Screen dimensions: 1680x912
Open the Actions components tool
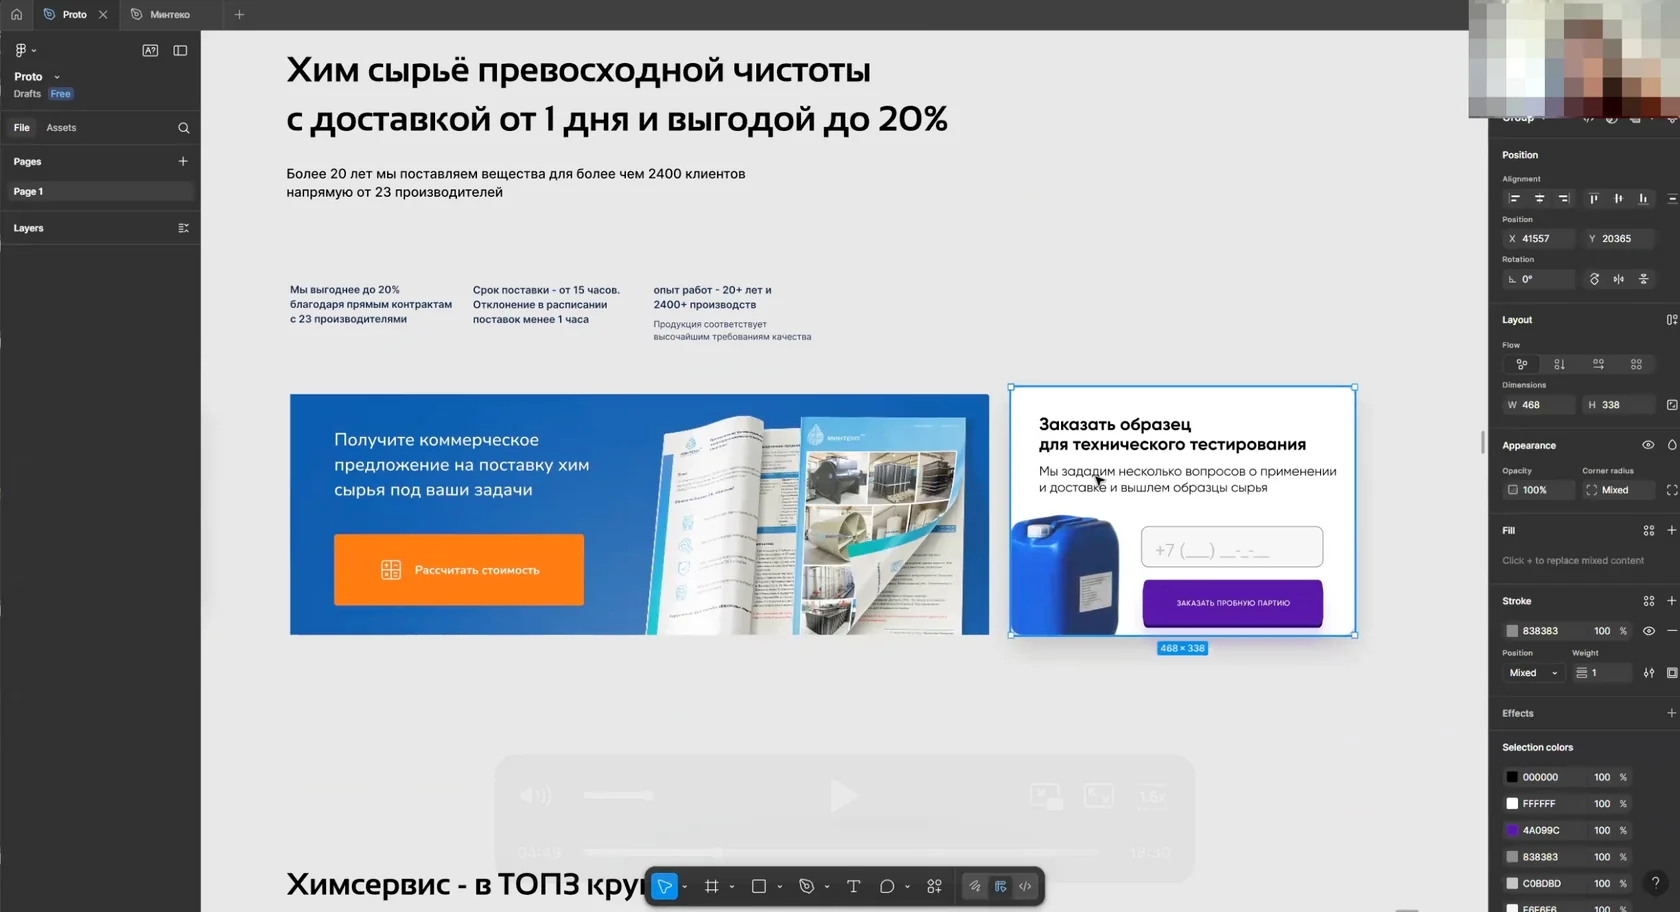tap(934, 886)
